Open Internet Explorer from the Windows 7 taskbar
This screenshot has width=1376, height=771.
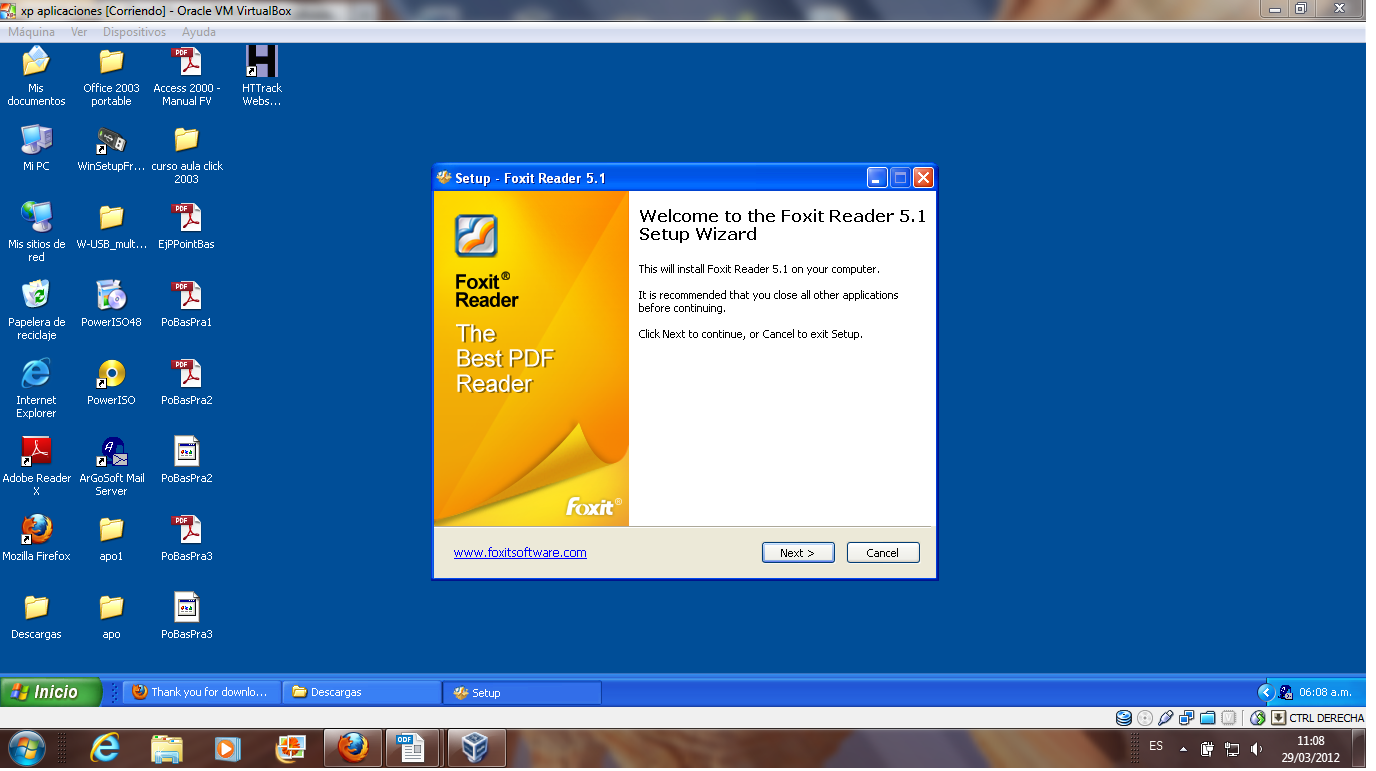point(105,748)
